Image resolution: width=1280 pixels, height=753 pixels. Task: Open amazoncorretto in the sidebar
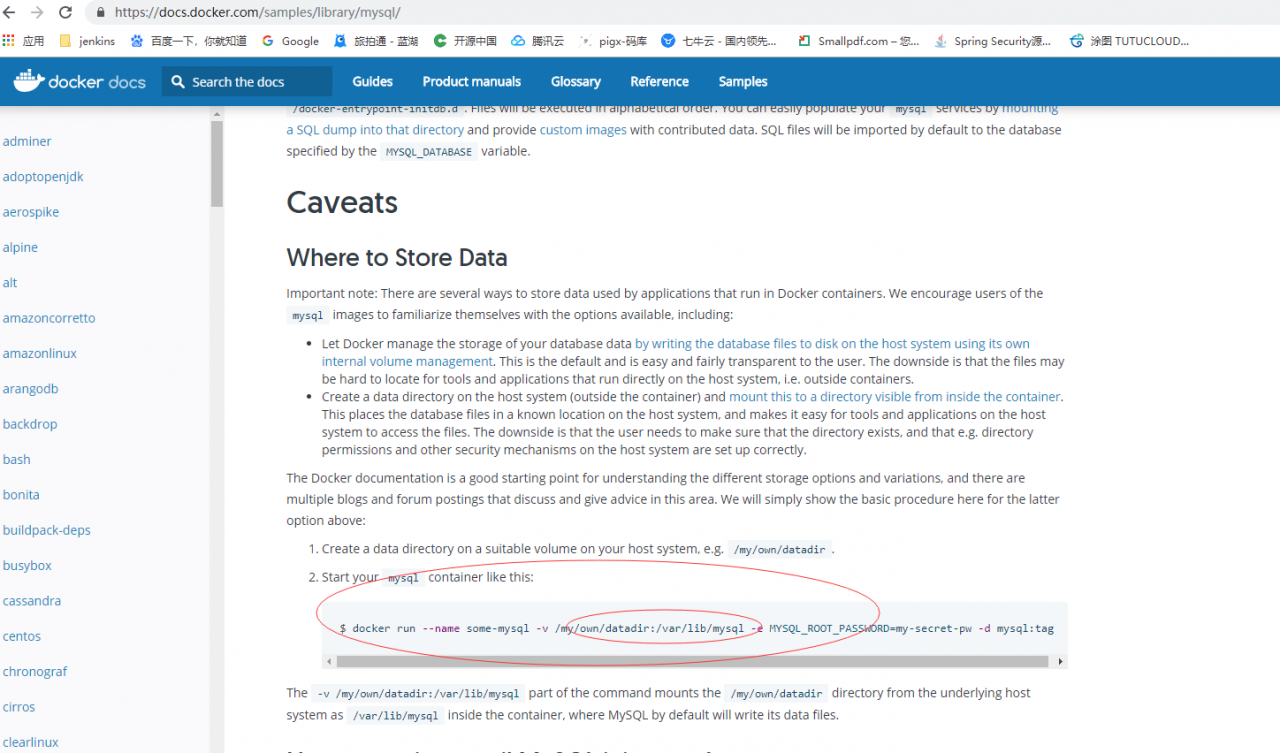click(x=49, y=318)
